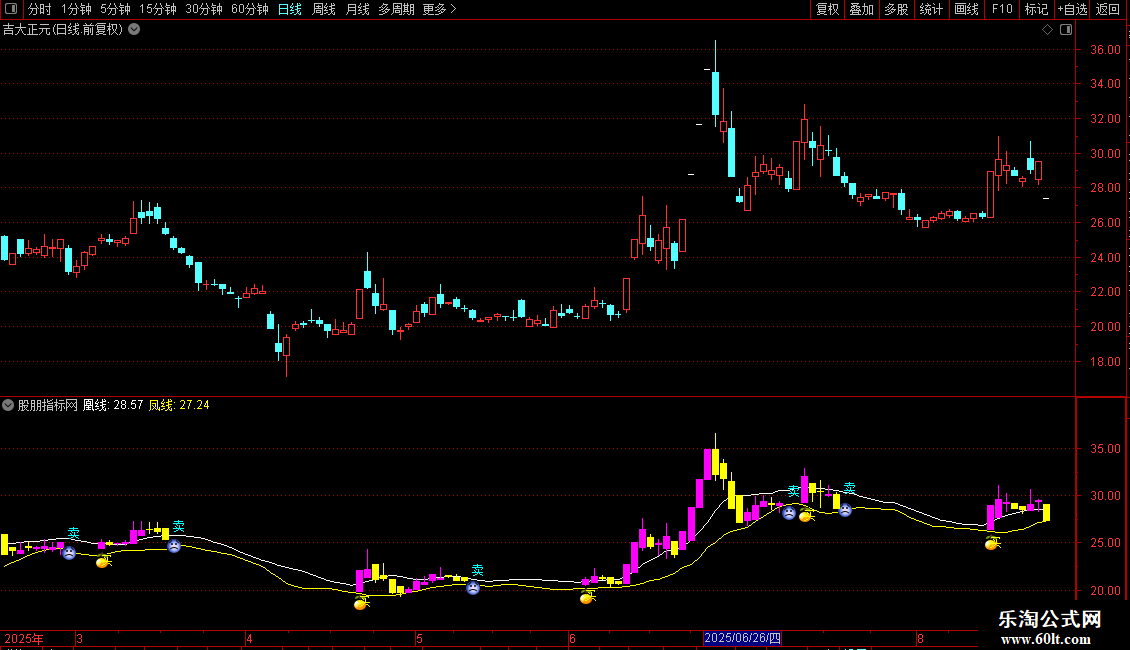
Task: Open dropdown next to 吉大正元 title
Action: (x=134, y=30)
